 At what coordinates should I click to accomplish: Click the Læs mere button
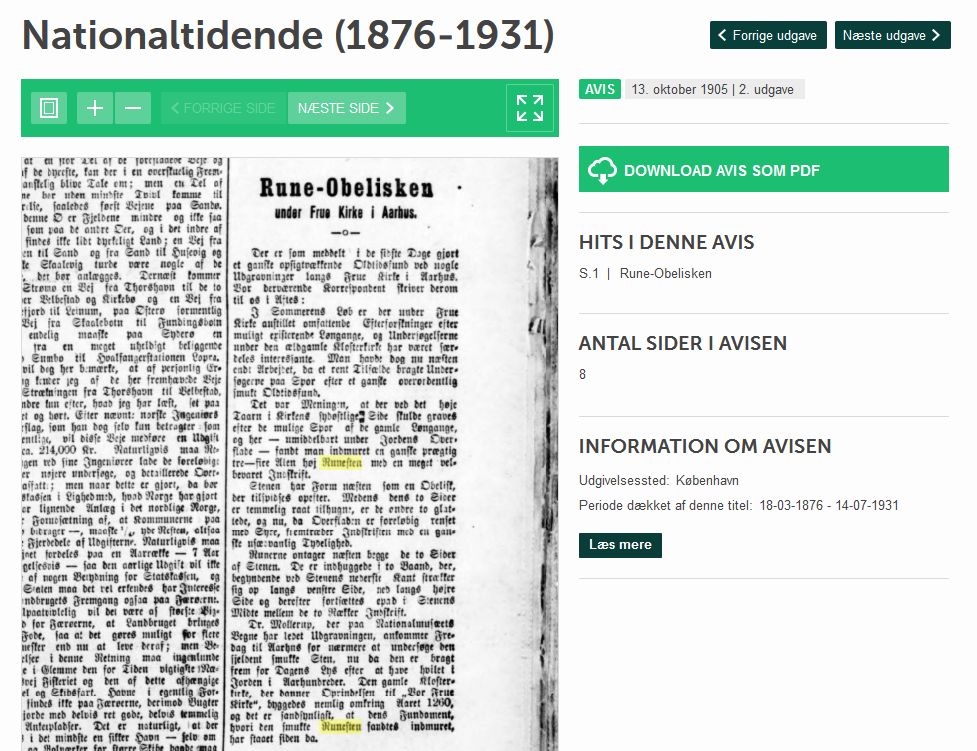(x=619, y=545)
